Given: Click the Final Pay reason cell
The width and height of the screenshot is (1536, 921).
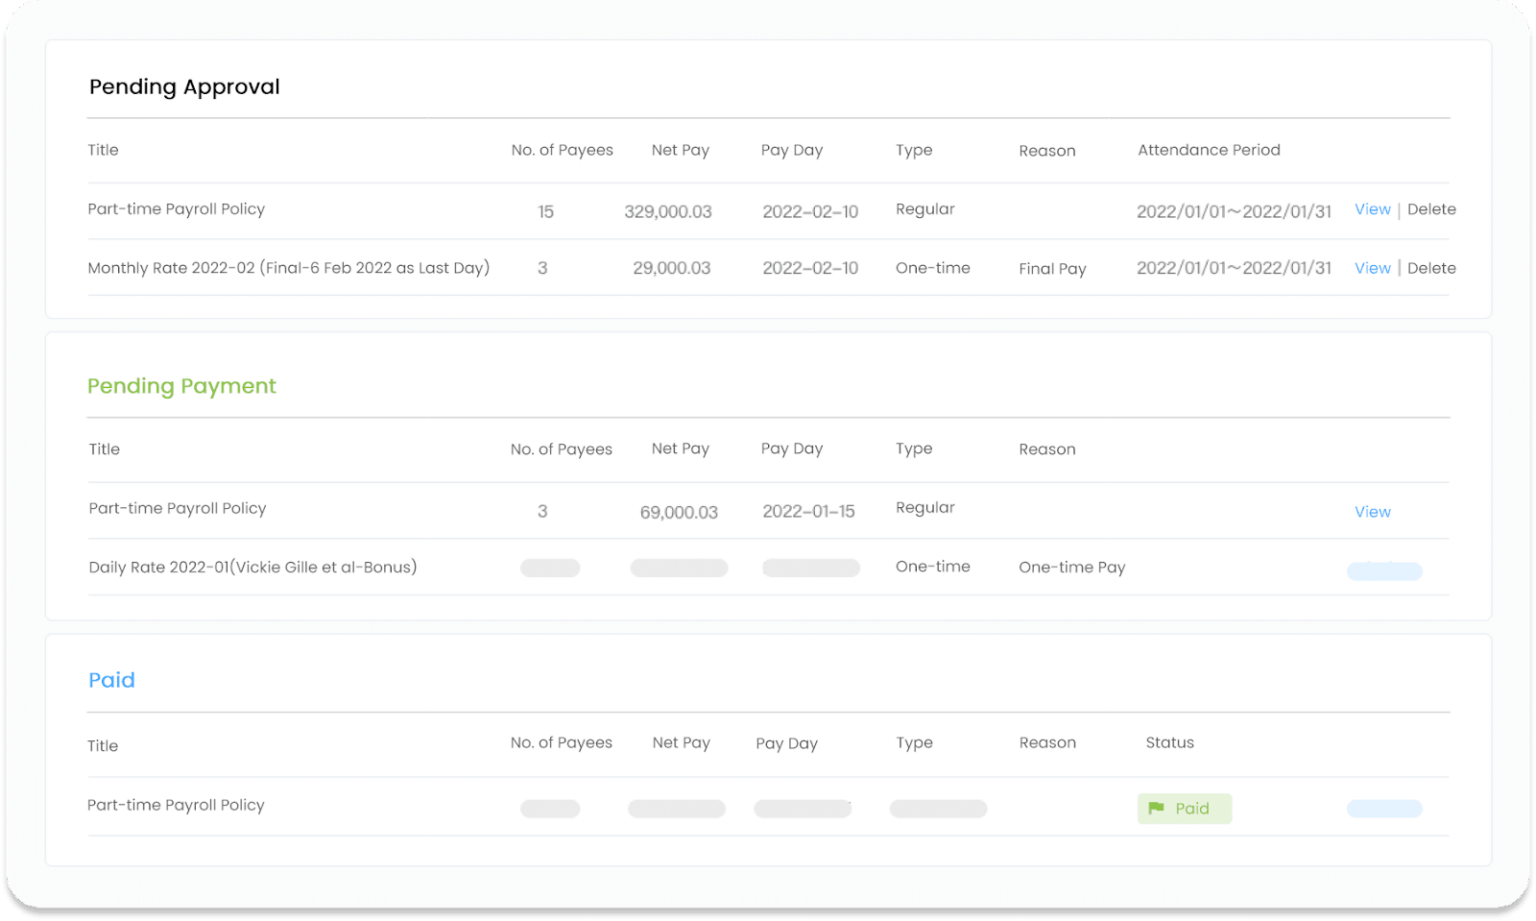Looking at the screenshot, I should coord(1052,269).
